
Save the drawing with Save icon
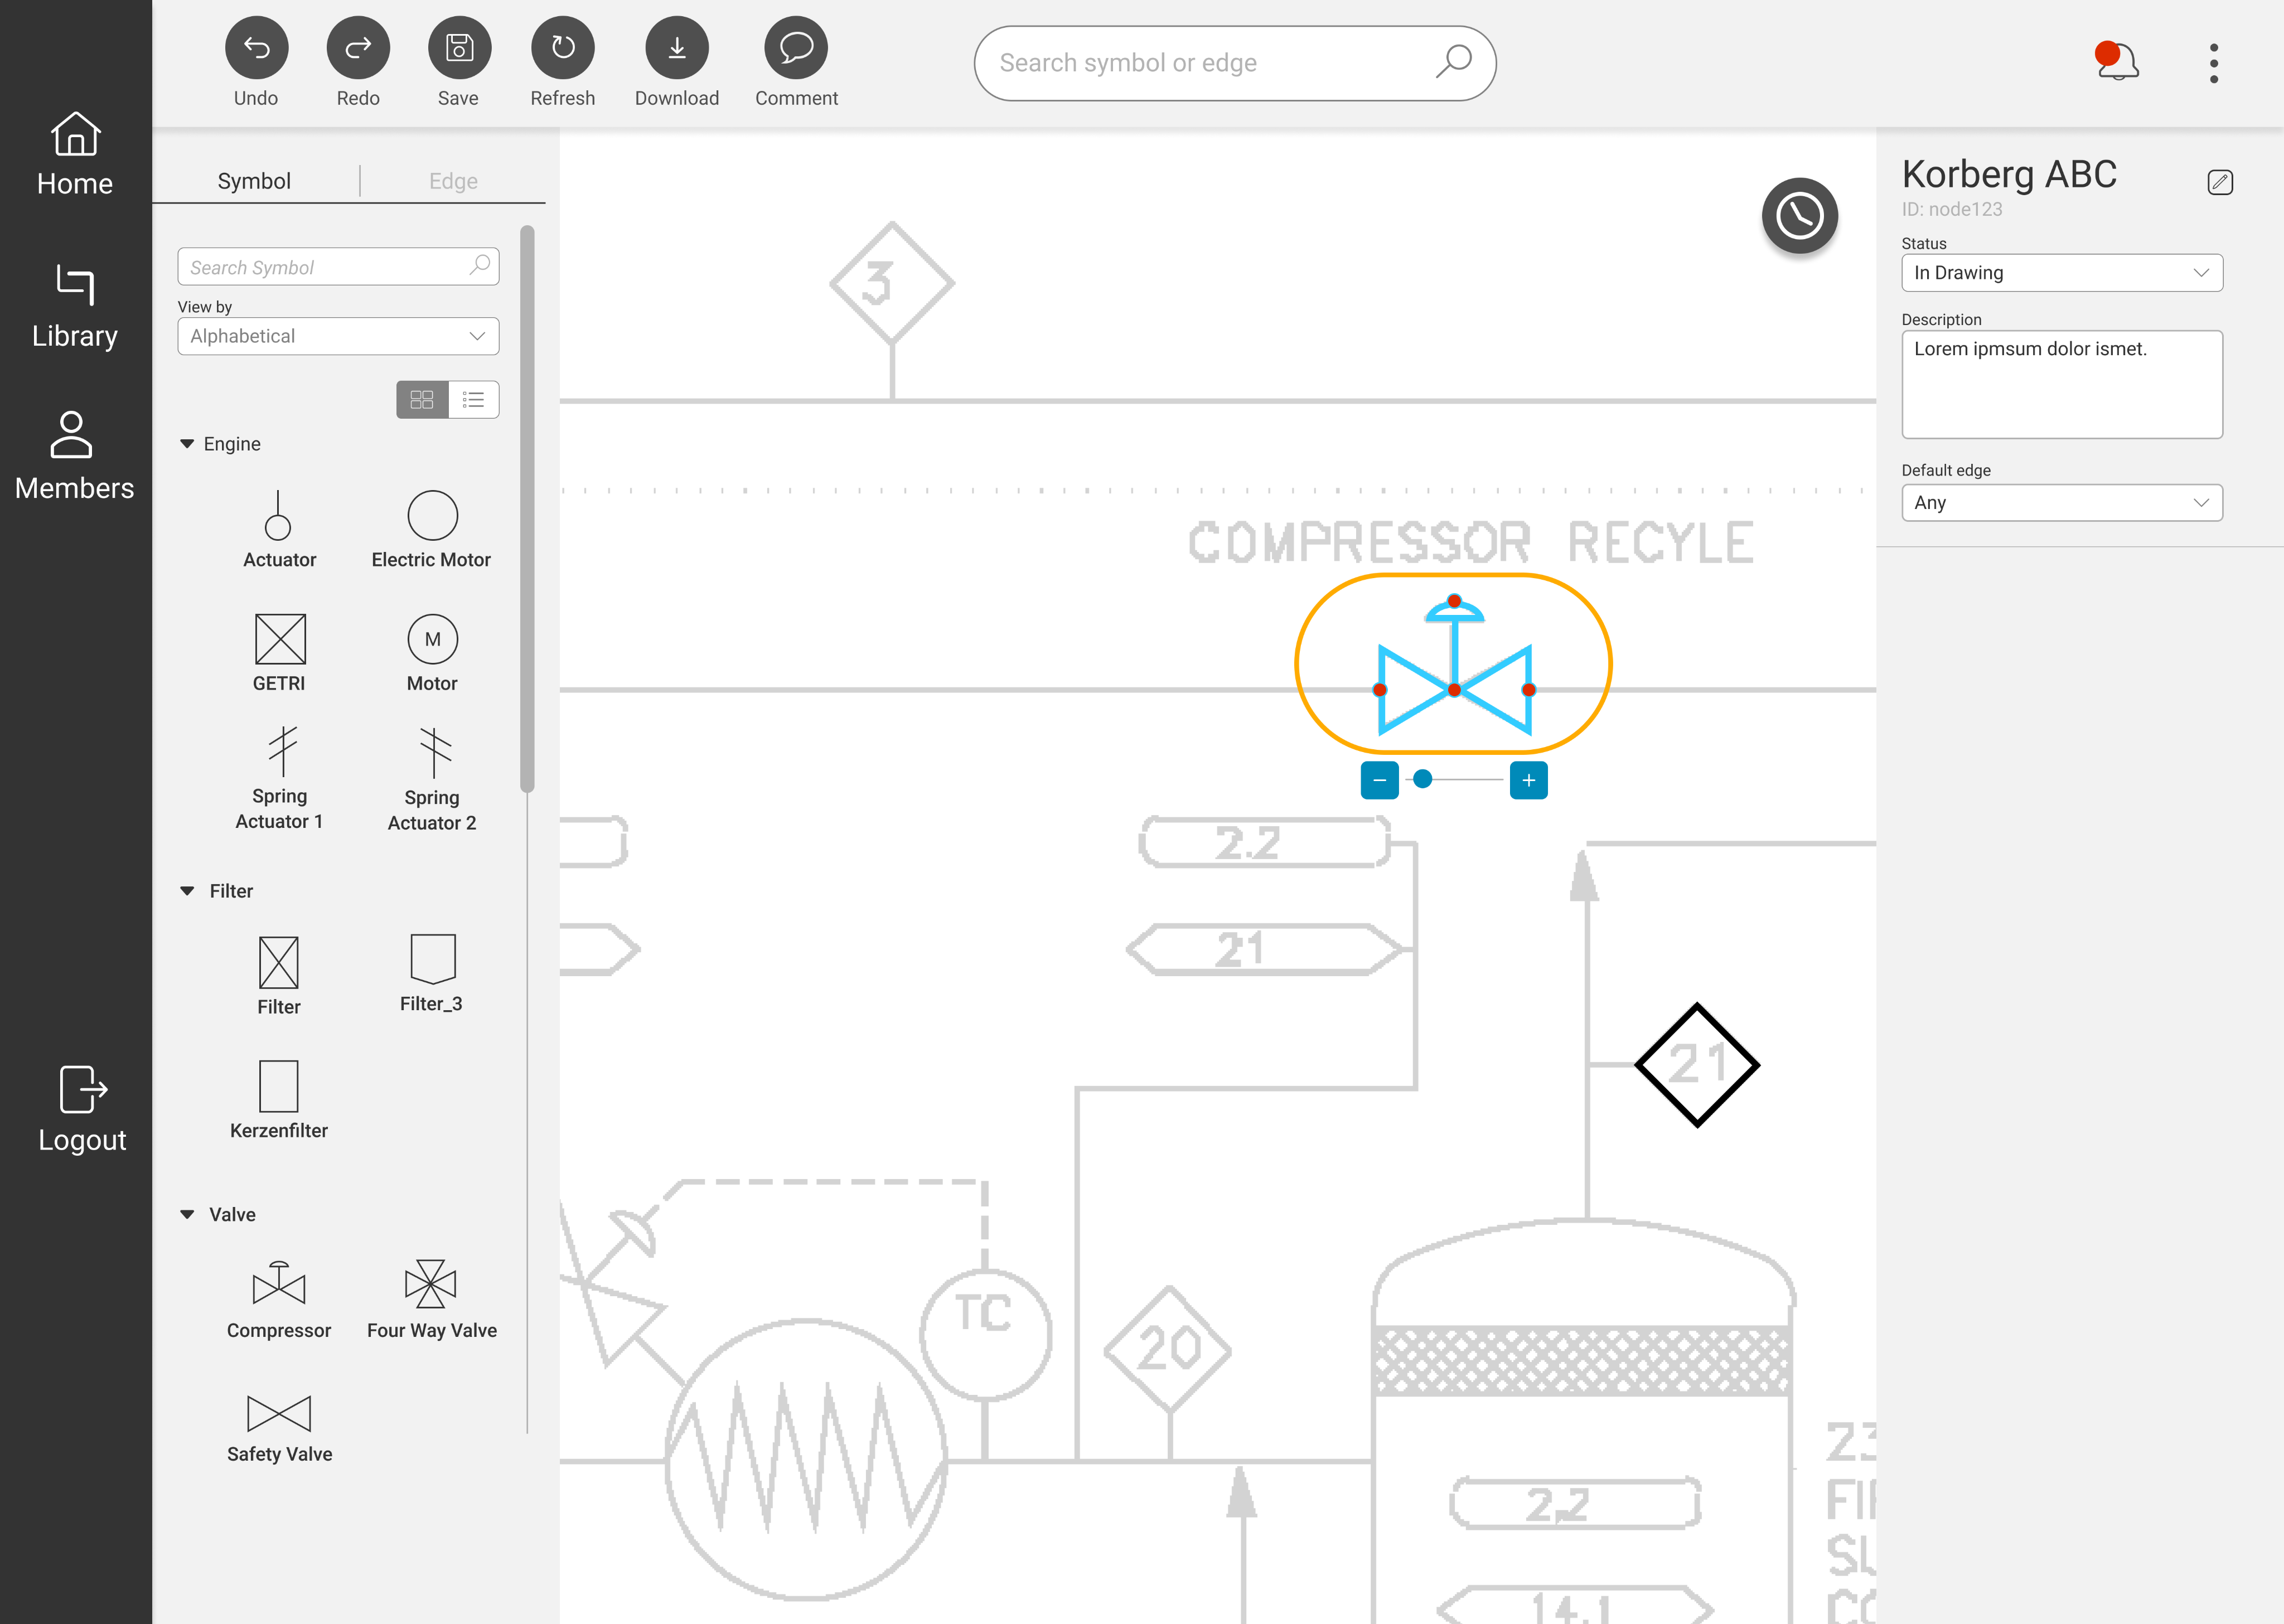[459, 48]
